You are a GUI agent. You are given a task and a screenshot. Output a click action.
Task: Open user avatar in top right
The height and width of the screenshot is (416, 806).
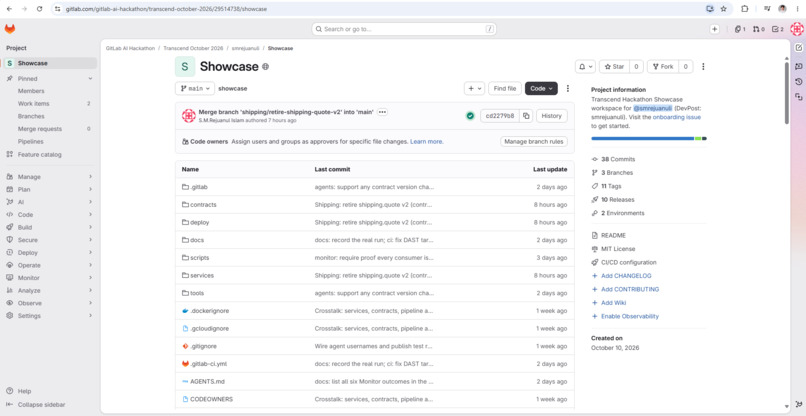point(796,29)
